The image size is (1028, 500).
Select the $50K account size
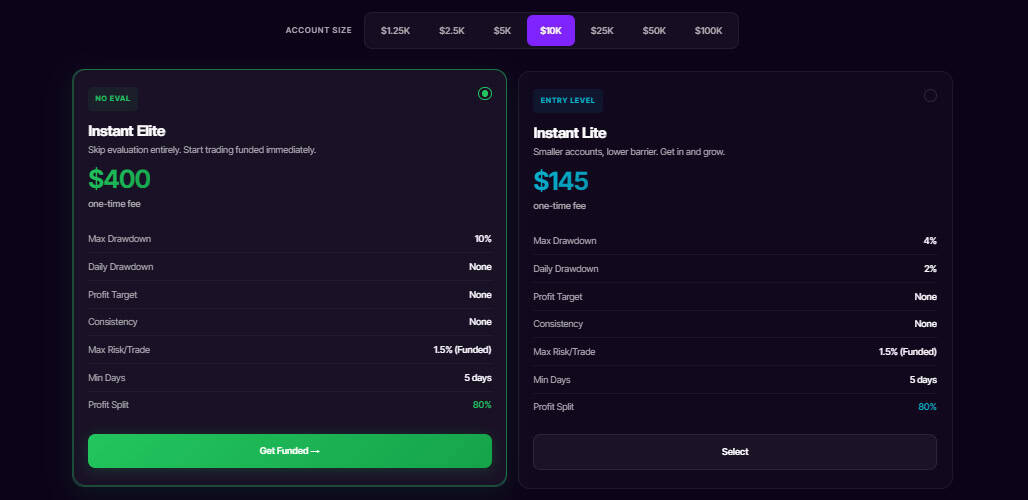(x=654, y=30)
